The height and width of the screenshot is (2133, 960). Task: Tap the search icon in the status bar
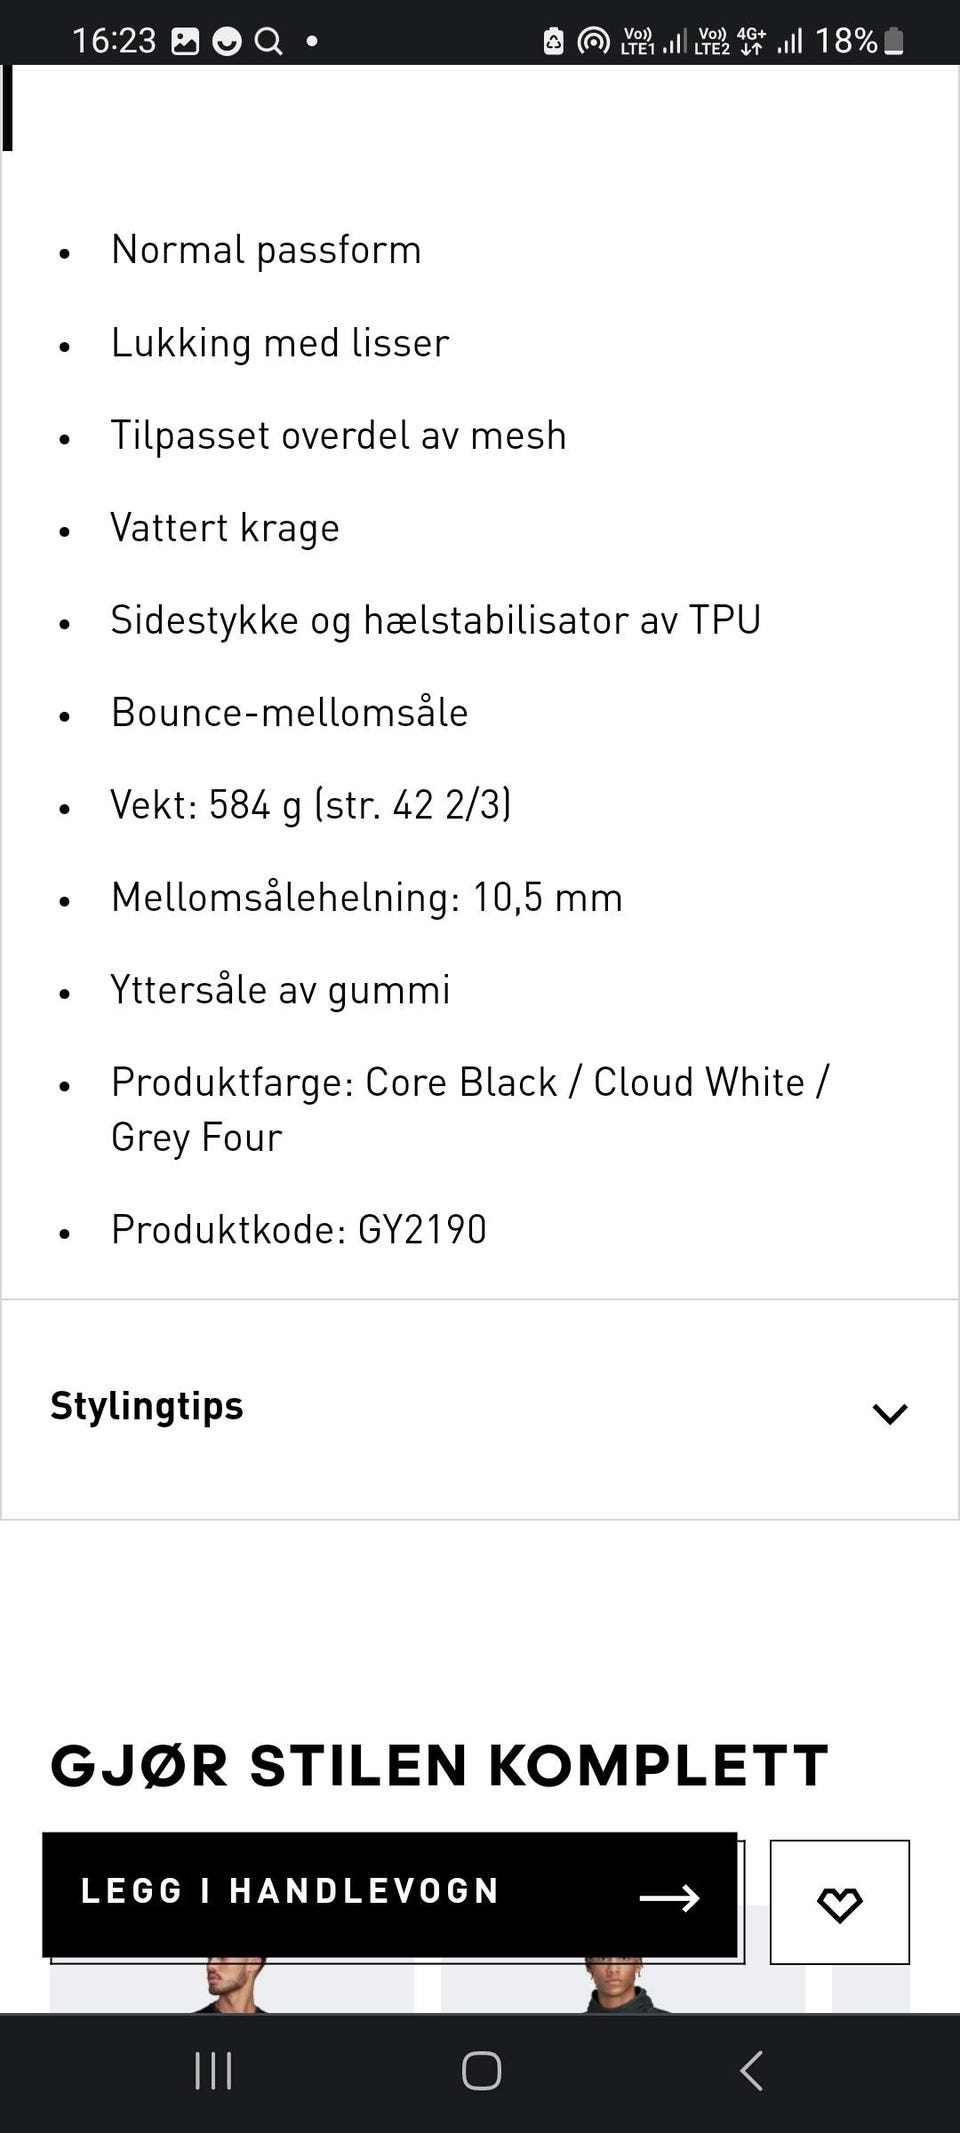point(268,40)
